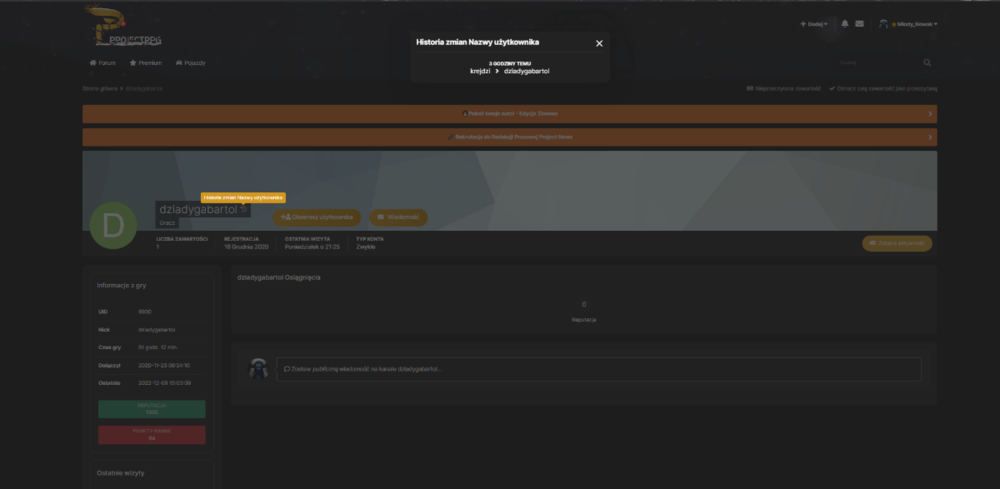The width and height of the screenshot is (1000, 489).
Task: Click the Nick row in game info
Action: coord(152,330)
